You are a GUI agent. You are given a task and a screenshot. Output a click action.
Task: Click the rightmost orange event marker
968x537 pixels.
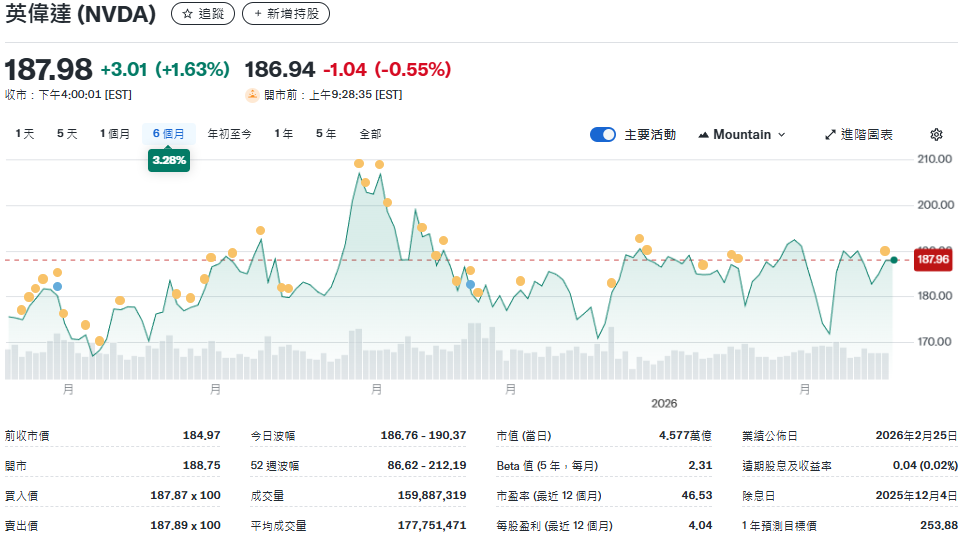pyautogui.click(x=885, y=251)
